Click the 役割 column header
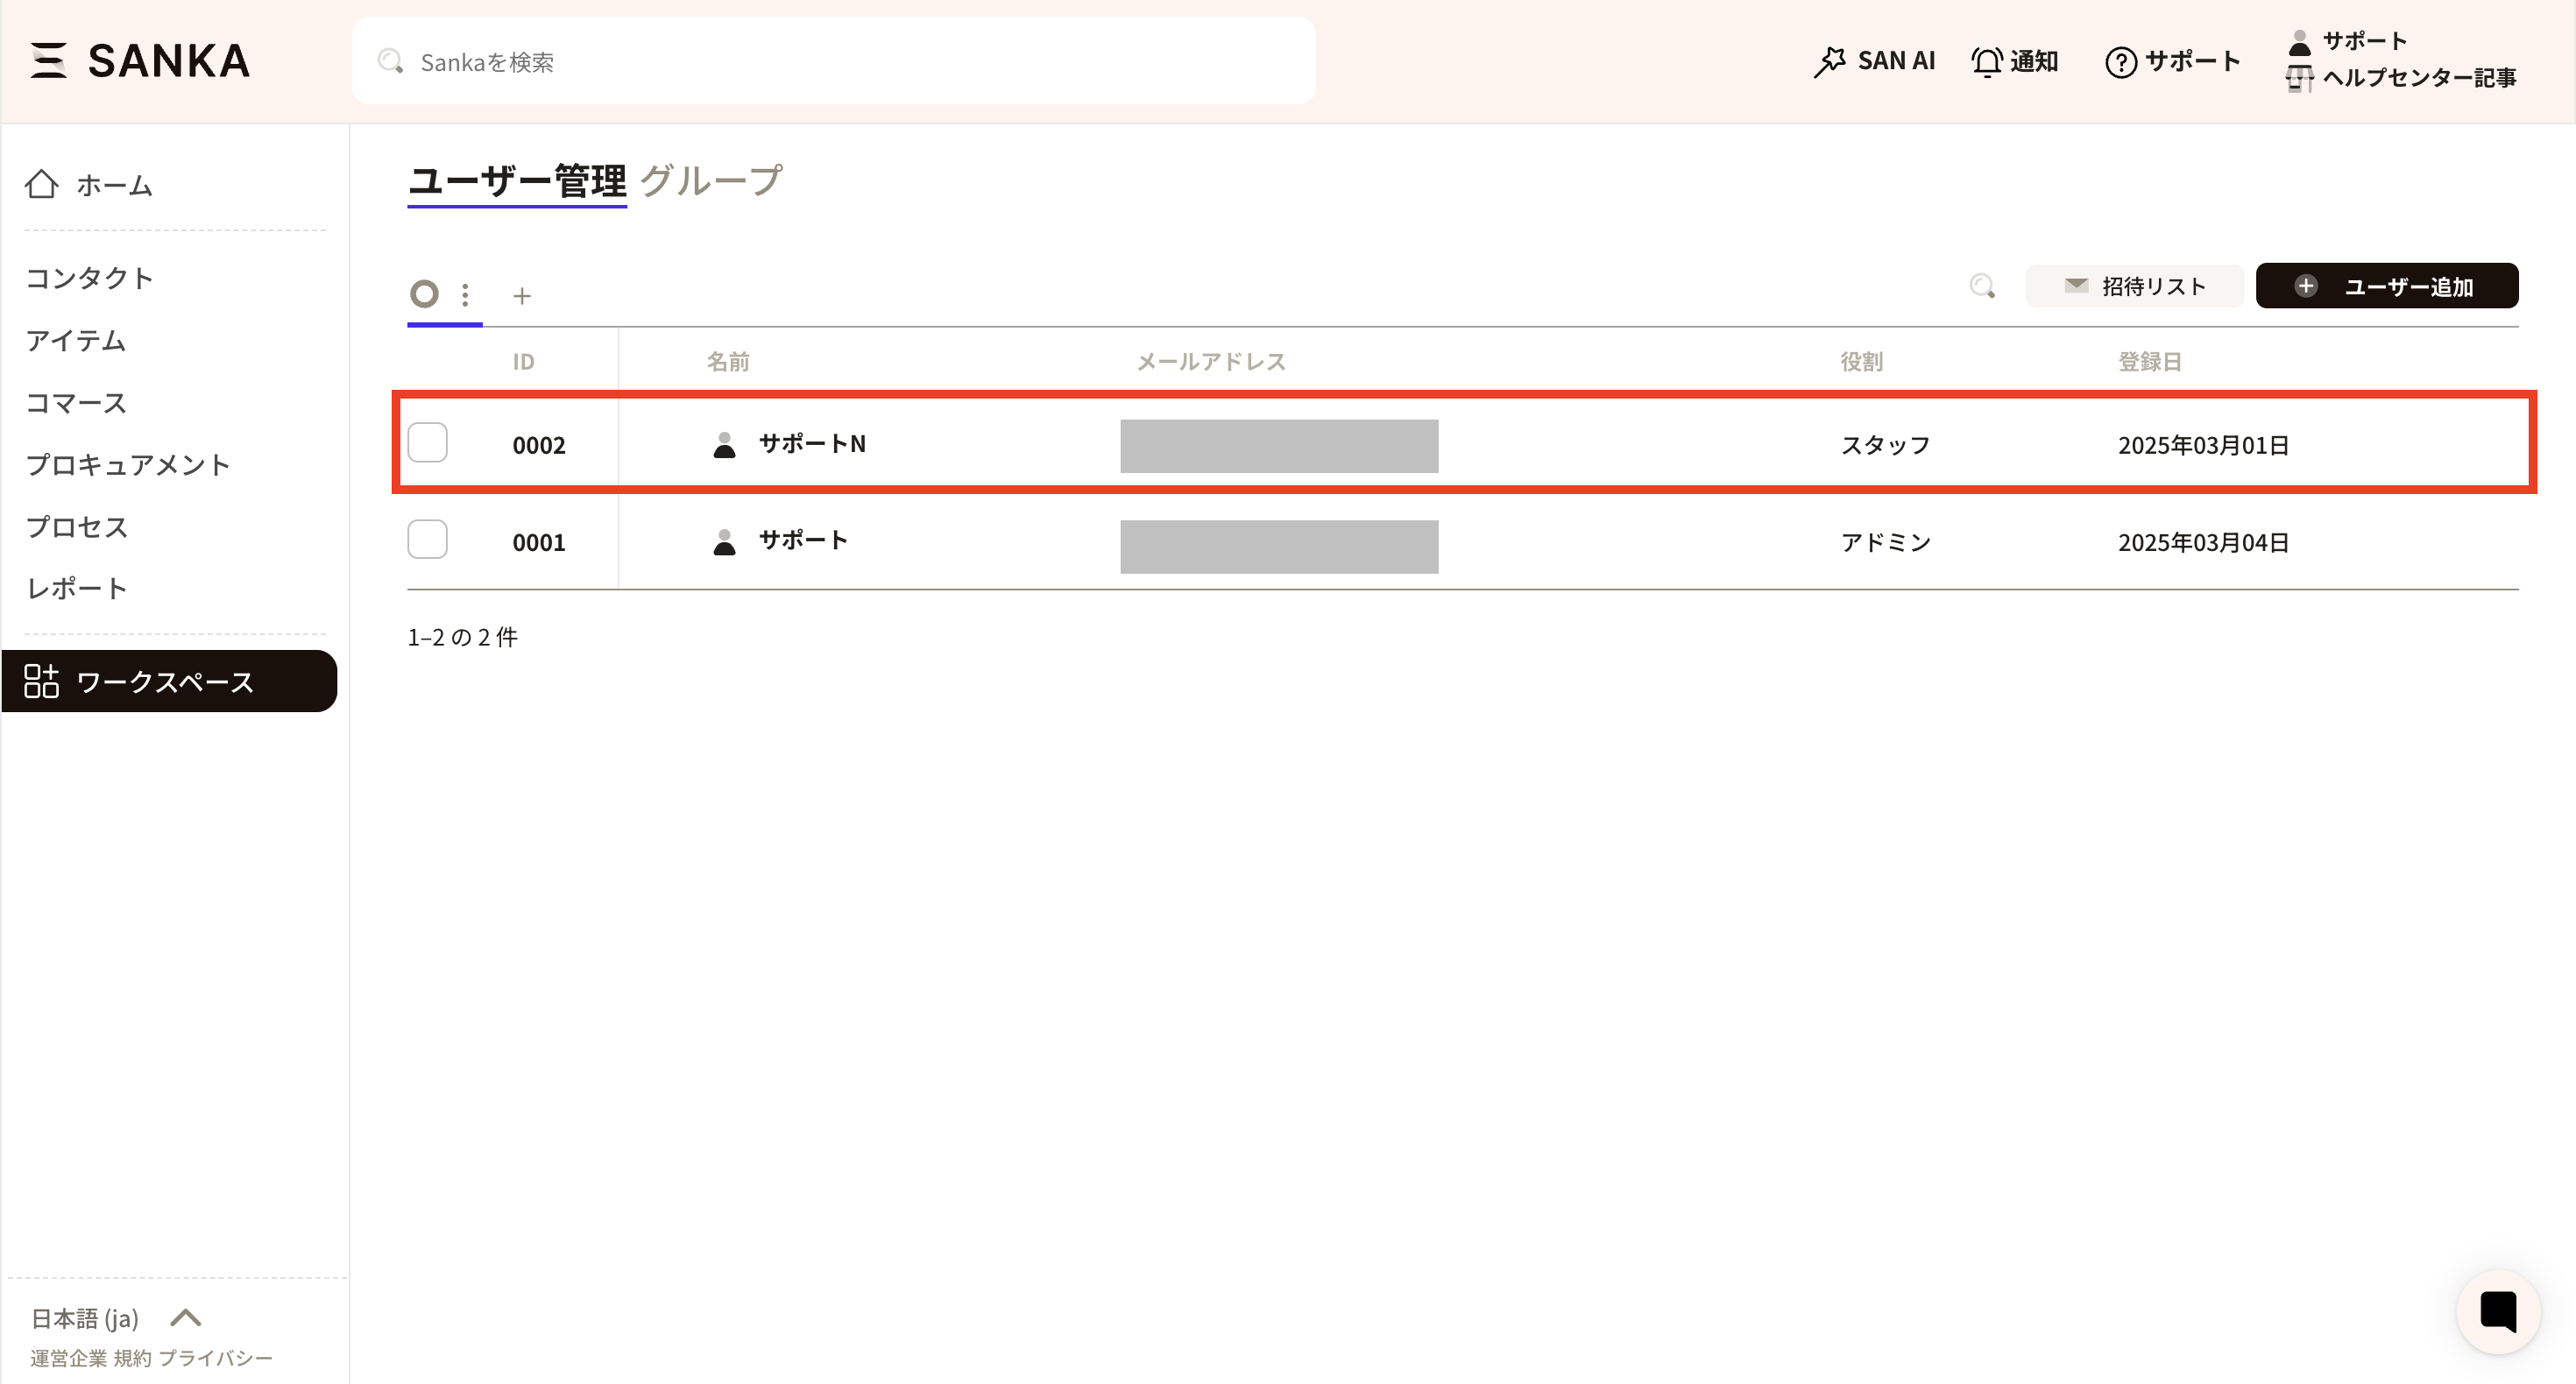2576x1384 pixels. [x=1861, y=361]
